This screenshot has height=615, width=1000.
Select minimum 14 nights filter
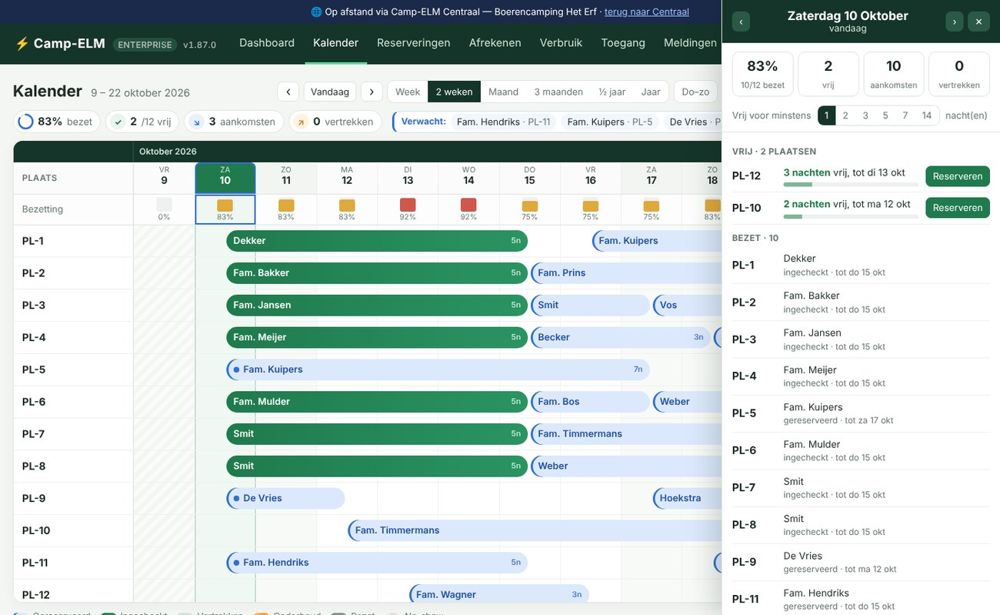(927, 115)
